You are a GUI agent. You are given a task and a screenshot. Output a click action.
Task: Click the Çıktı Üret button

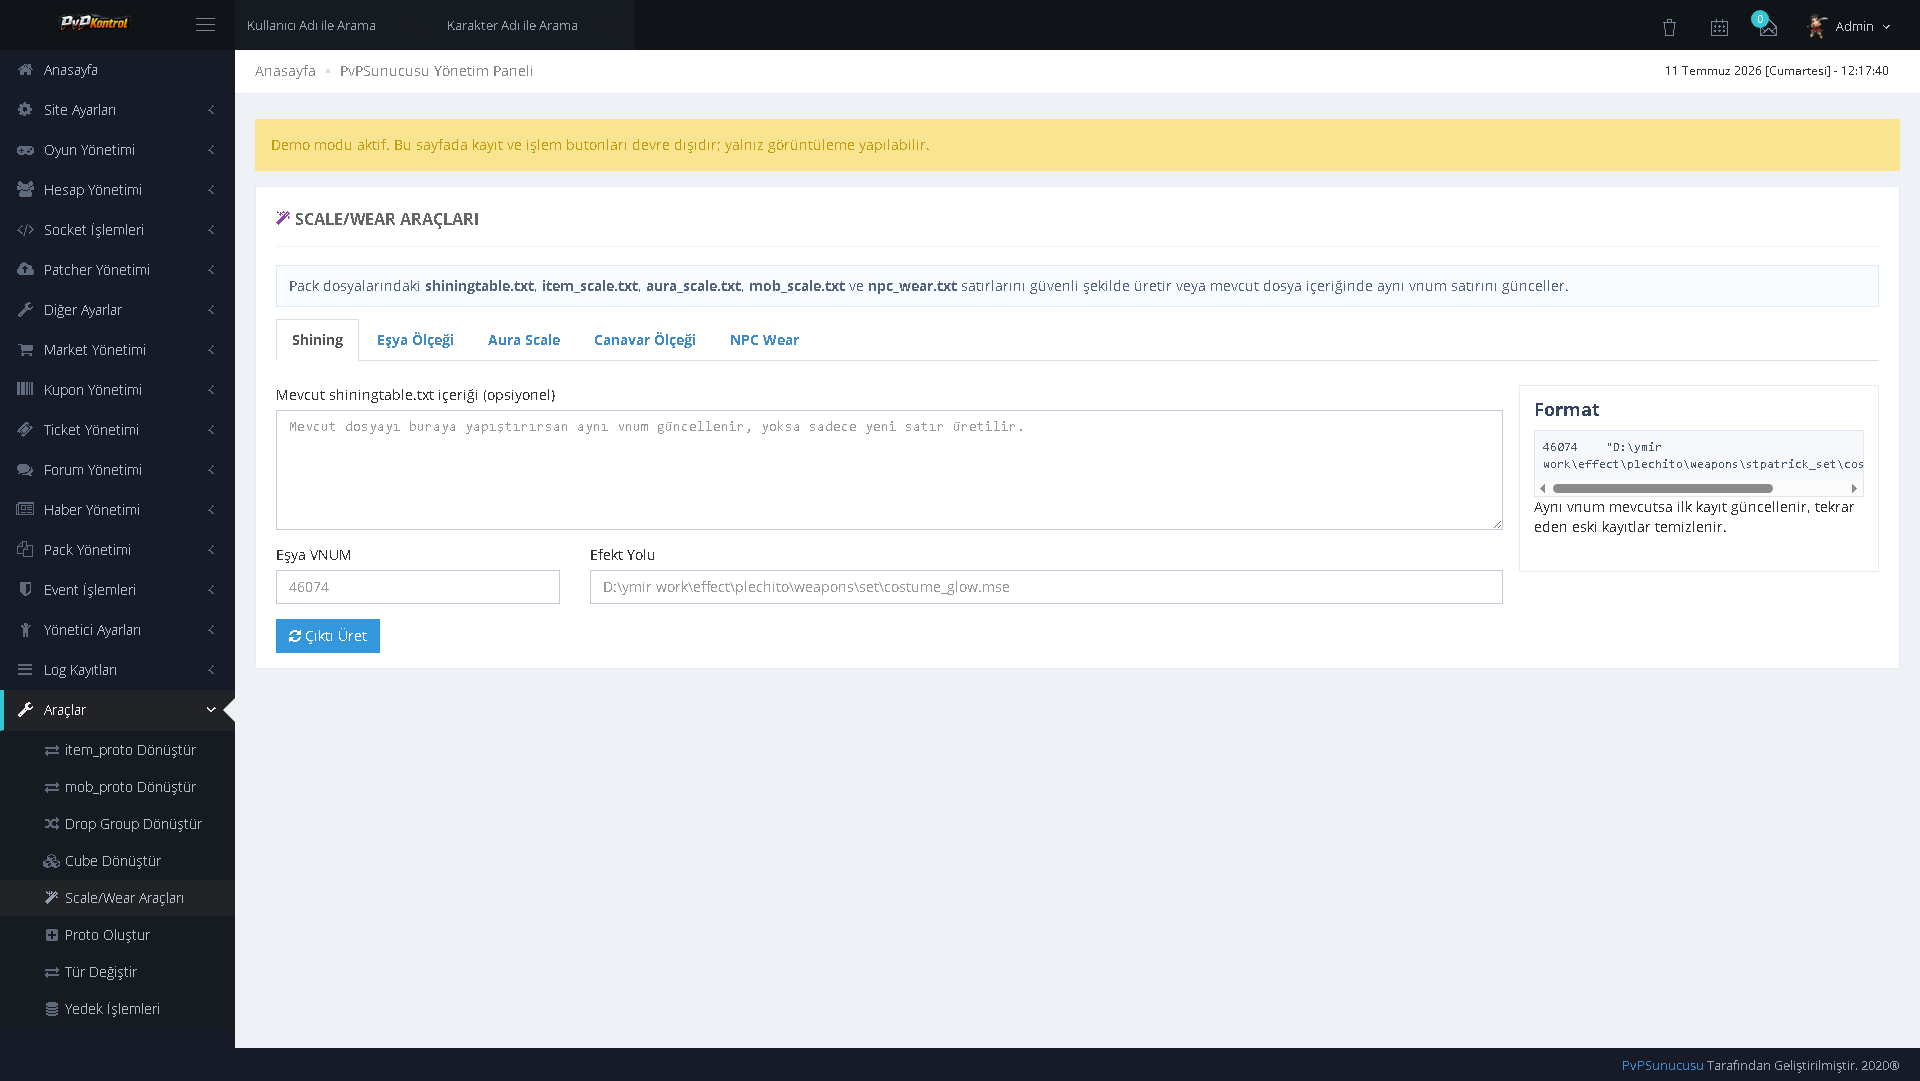click(x=328, y=636)
